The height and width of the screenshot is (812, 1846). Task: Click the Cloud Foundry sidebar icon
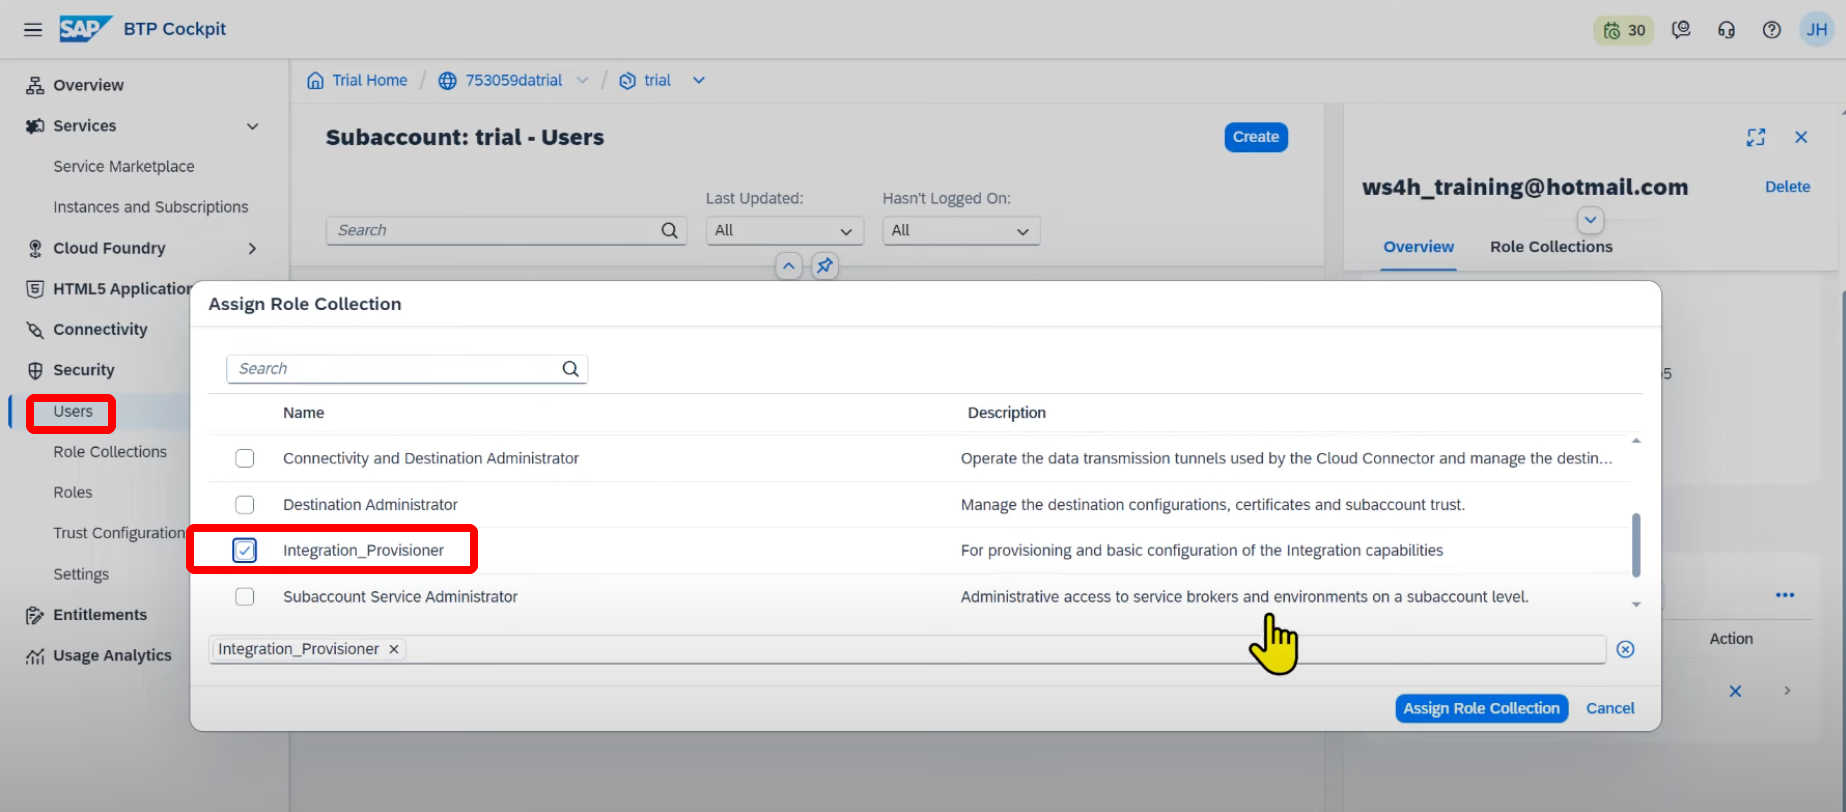pos(35,248)
